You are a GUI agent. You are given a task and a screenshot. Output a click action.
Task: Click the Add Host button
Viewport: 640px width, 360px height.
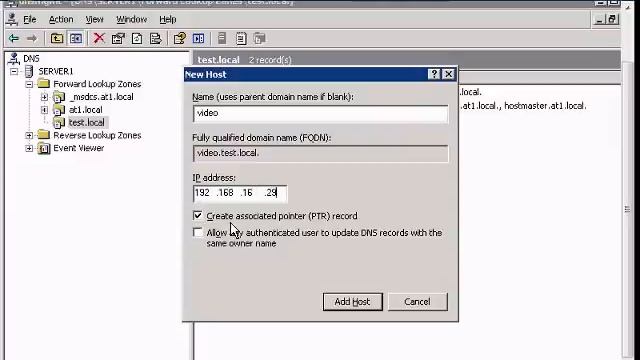[x=352, y=302]
